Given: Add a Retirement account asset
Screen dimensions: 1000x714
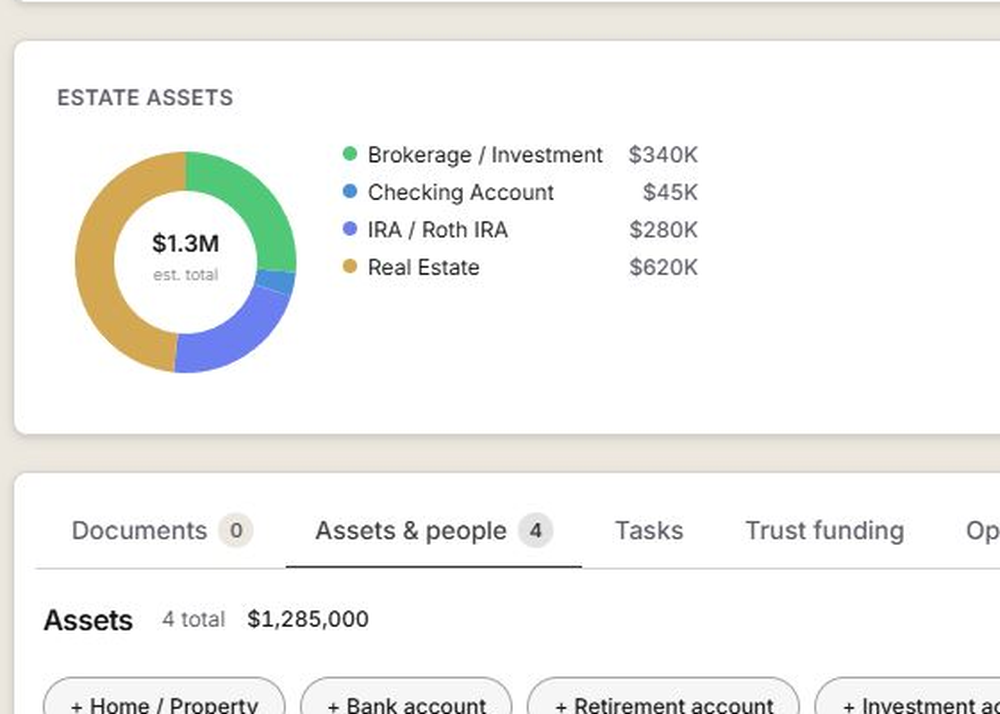Looking at the screenshot, I should pyautogui.click(x=663, y=696).
